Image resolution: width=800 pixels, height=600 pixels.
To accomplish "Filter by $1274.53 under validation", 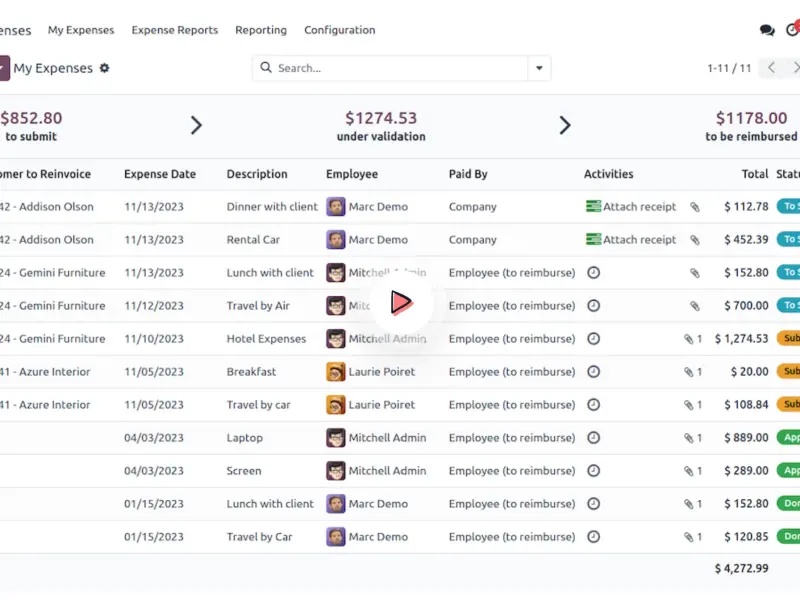I will pos(380,126).
